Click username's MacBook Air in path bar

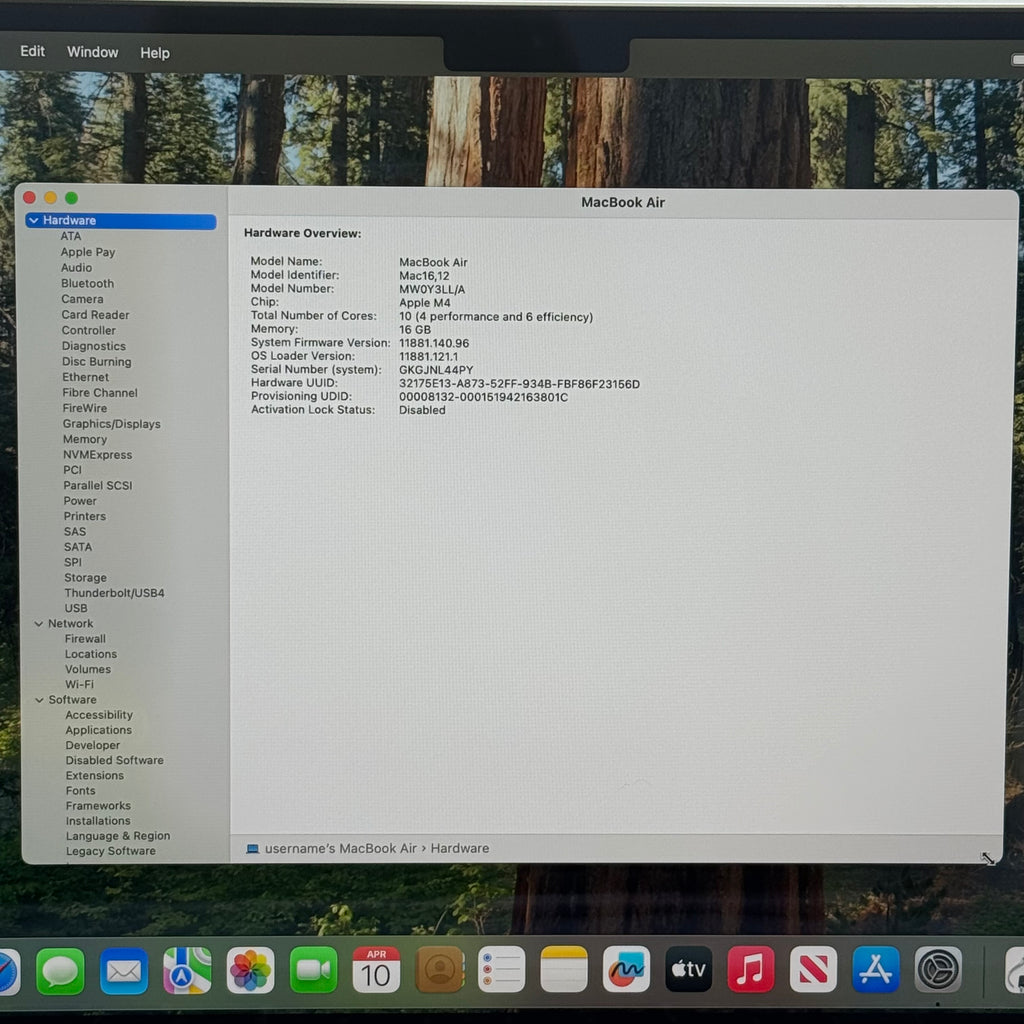pyautogui.click(x=340, y=848)
